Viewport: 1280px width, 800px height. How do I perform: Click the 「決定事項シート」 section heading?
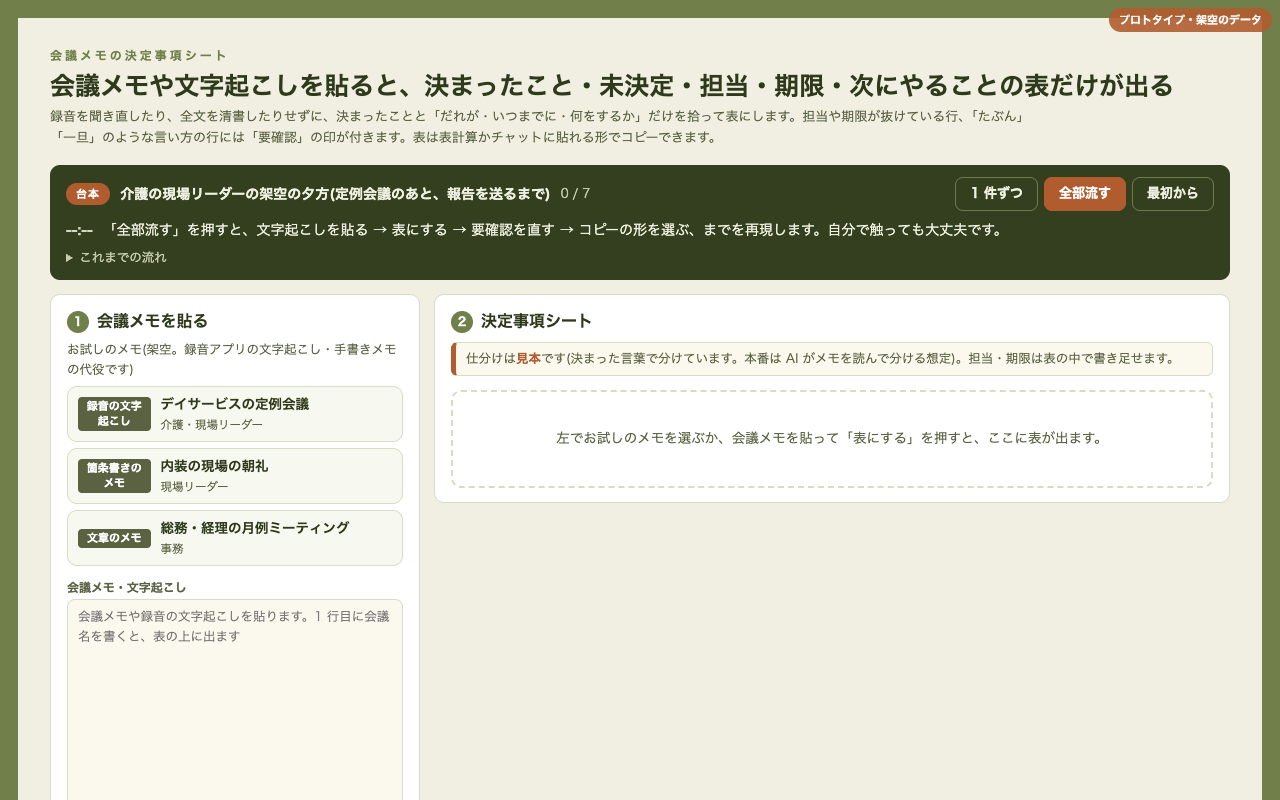click(x=536, y=321)
